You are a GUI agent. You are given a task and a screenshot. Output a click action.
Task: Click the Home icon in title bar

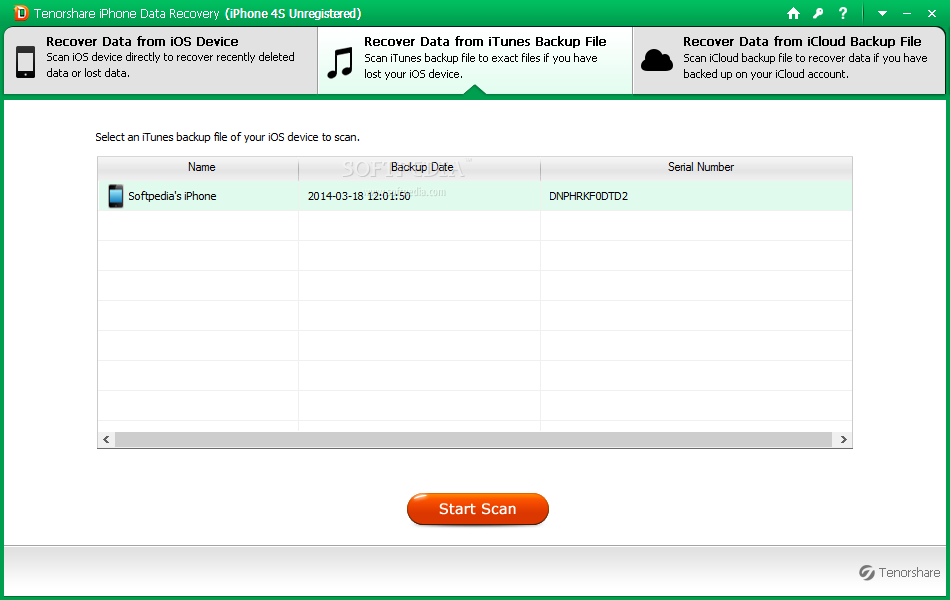pos(793,13)
